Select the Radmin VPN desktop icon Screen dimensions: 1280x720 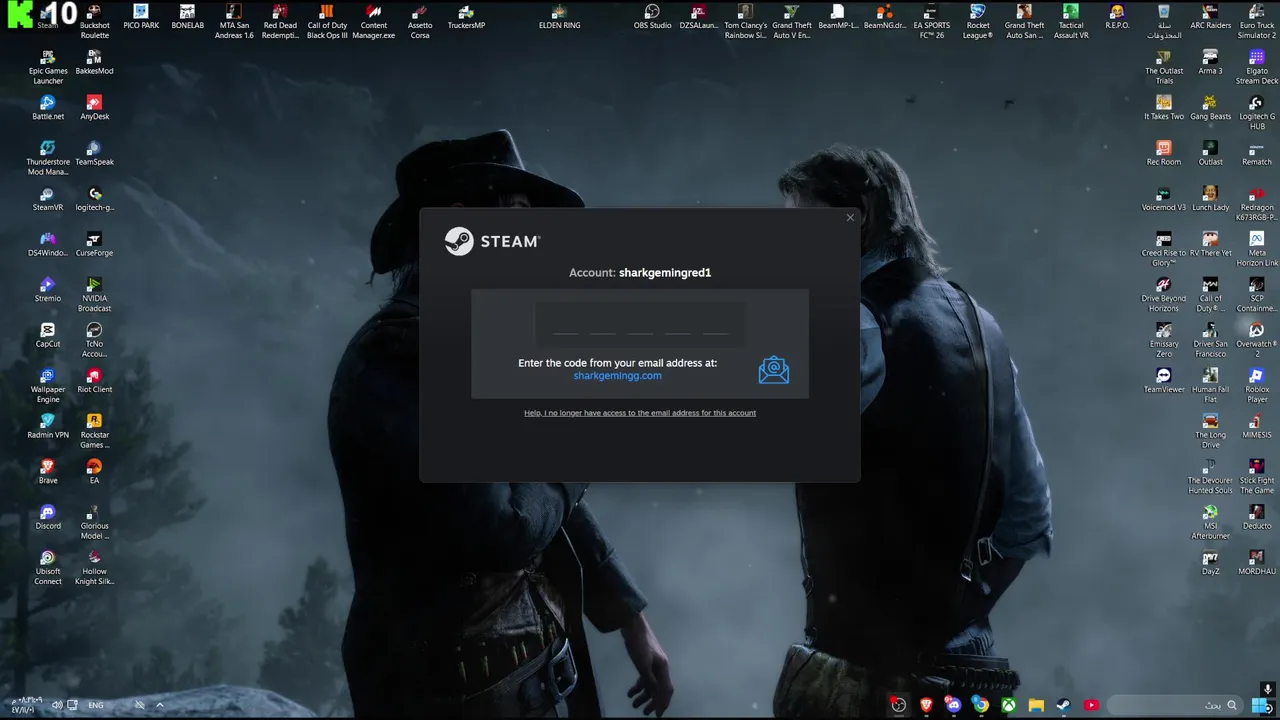48,426
